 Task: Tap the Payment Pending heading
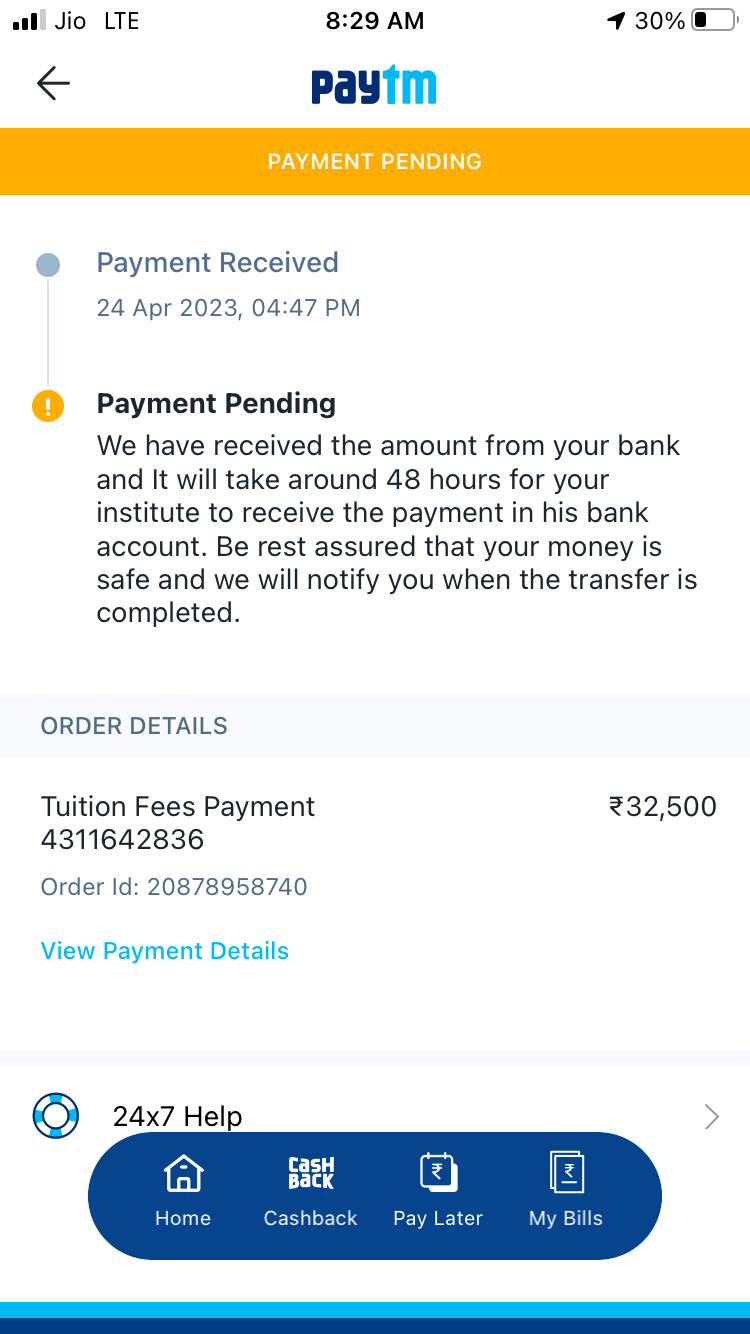click(216, 404)
